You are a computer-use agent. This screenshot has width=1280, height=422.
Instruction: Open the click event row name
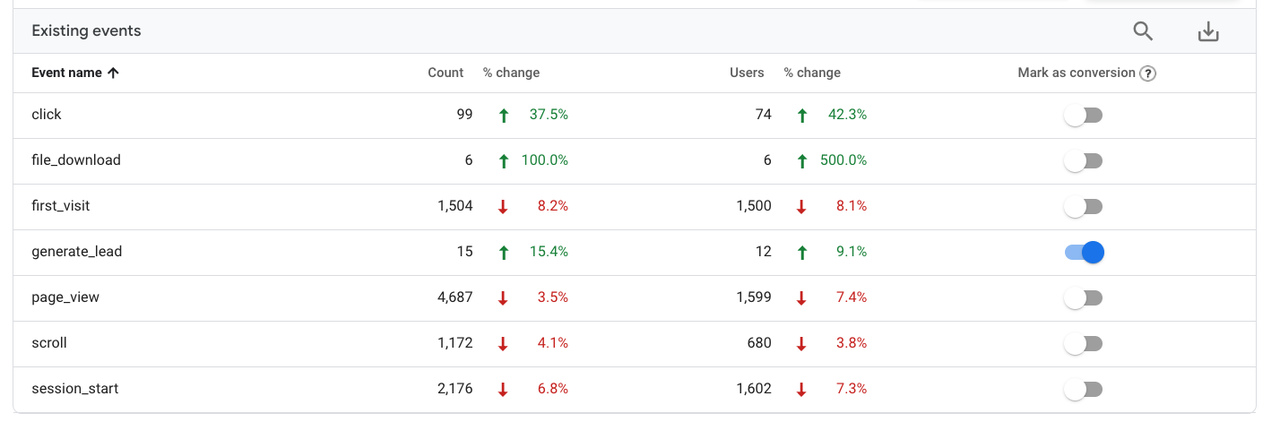[x=47, y=114]
